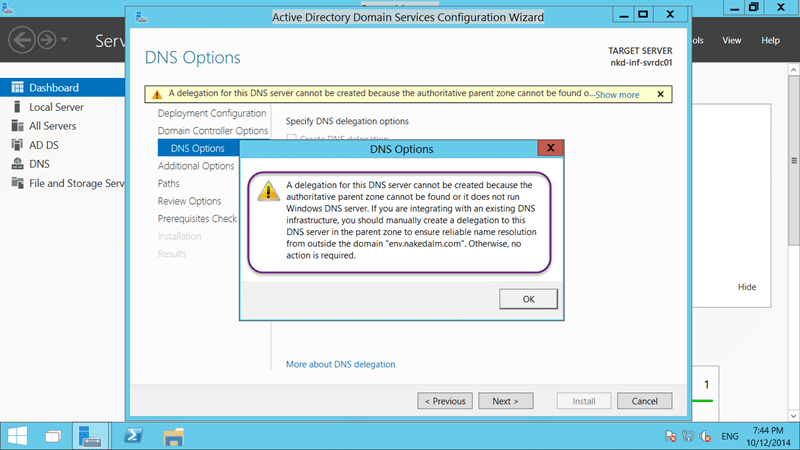Go back in Server Manager
This screenshot has height=450, width=800.
click(x=21, y=39)
